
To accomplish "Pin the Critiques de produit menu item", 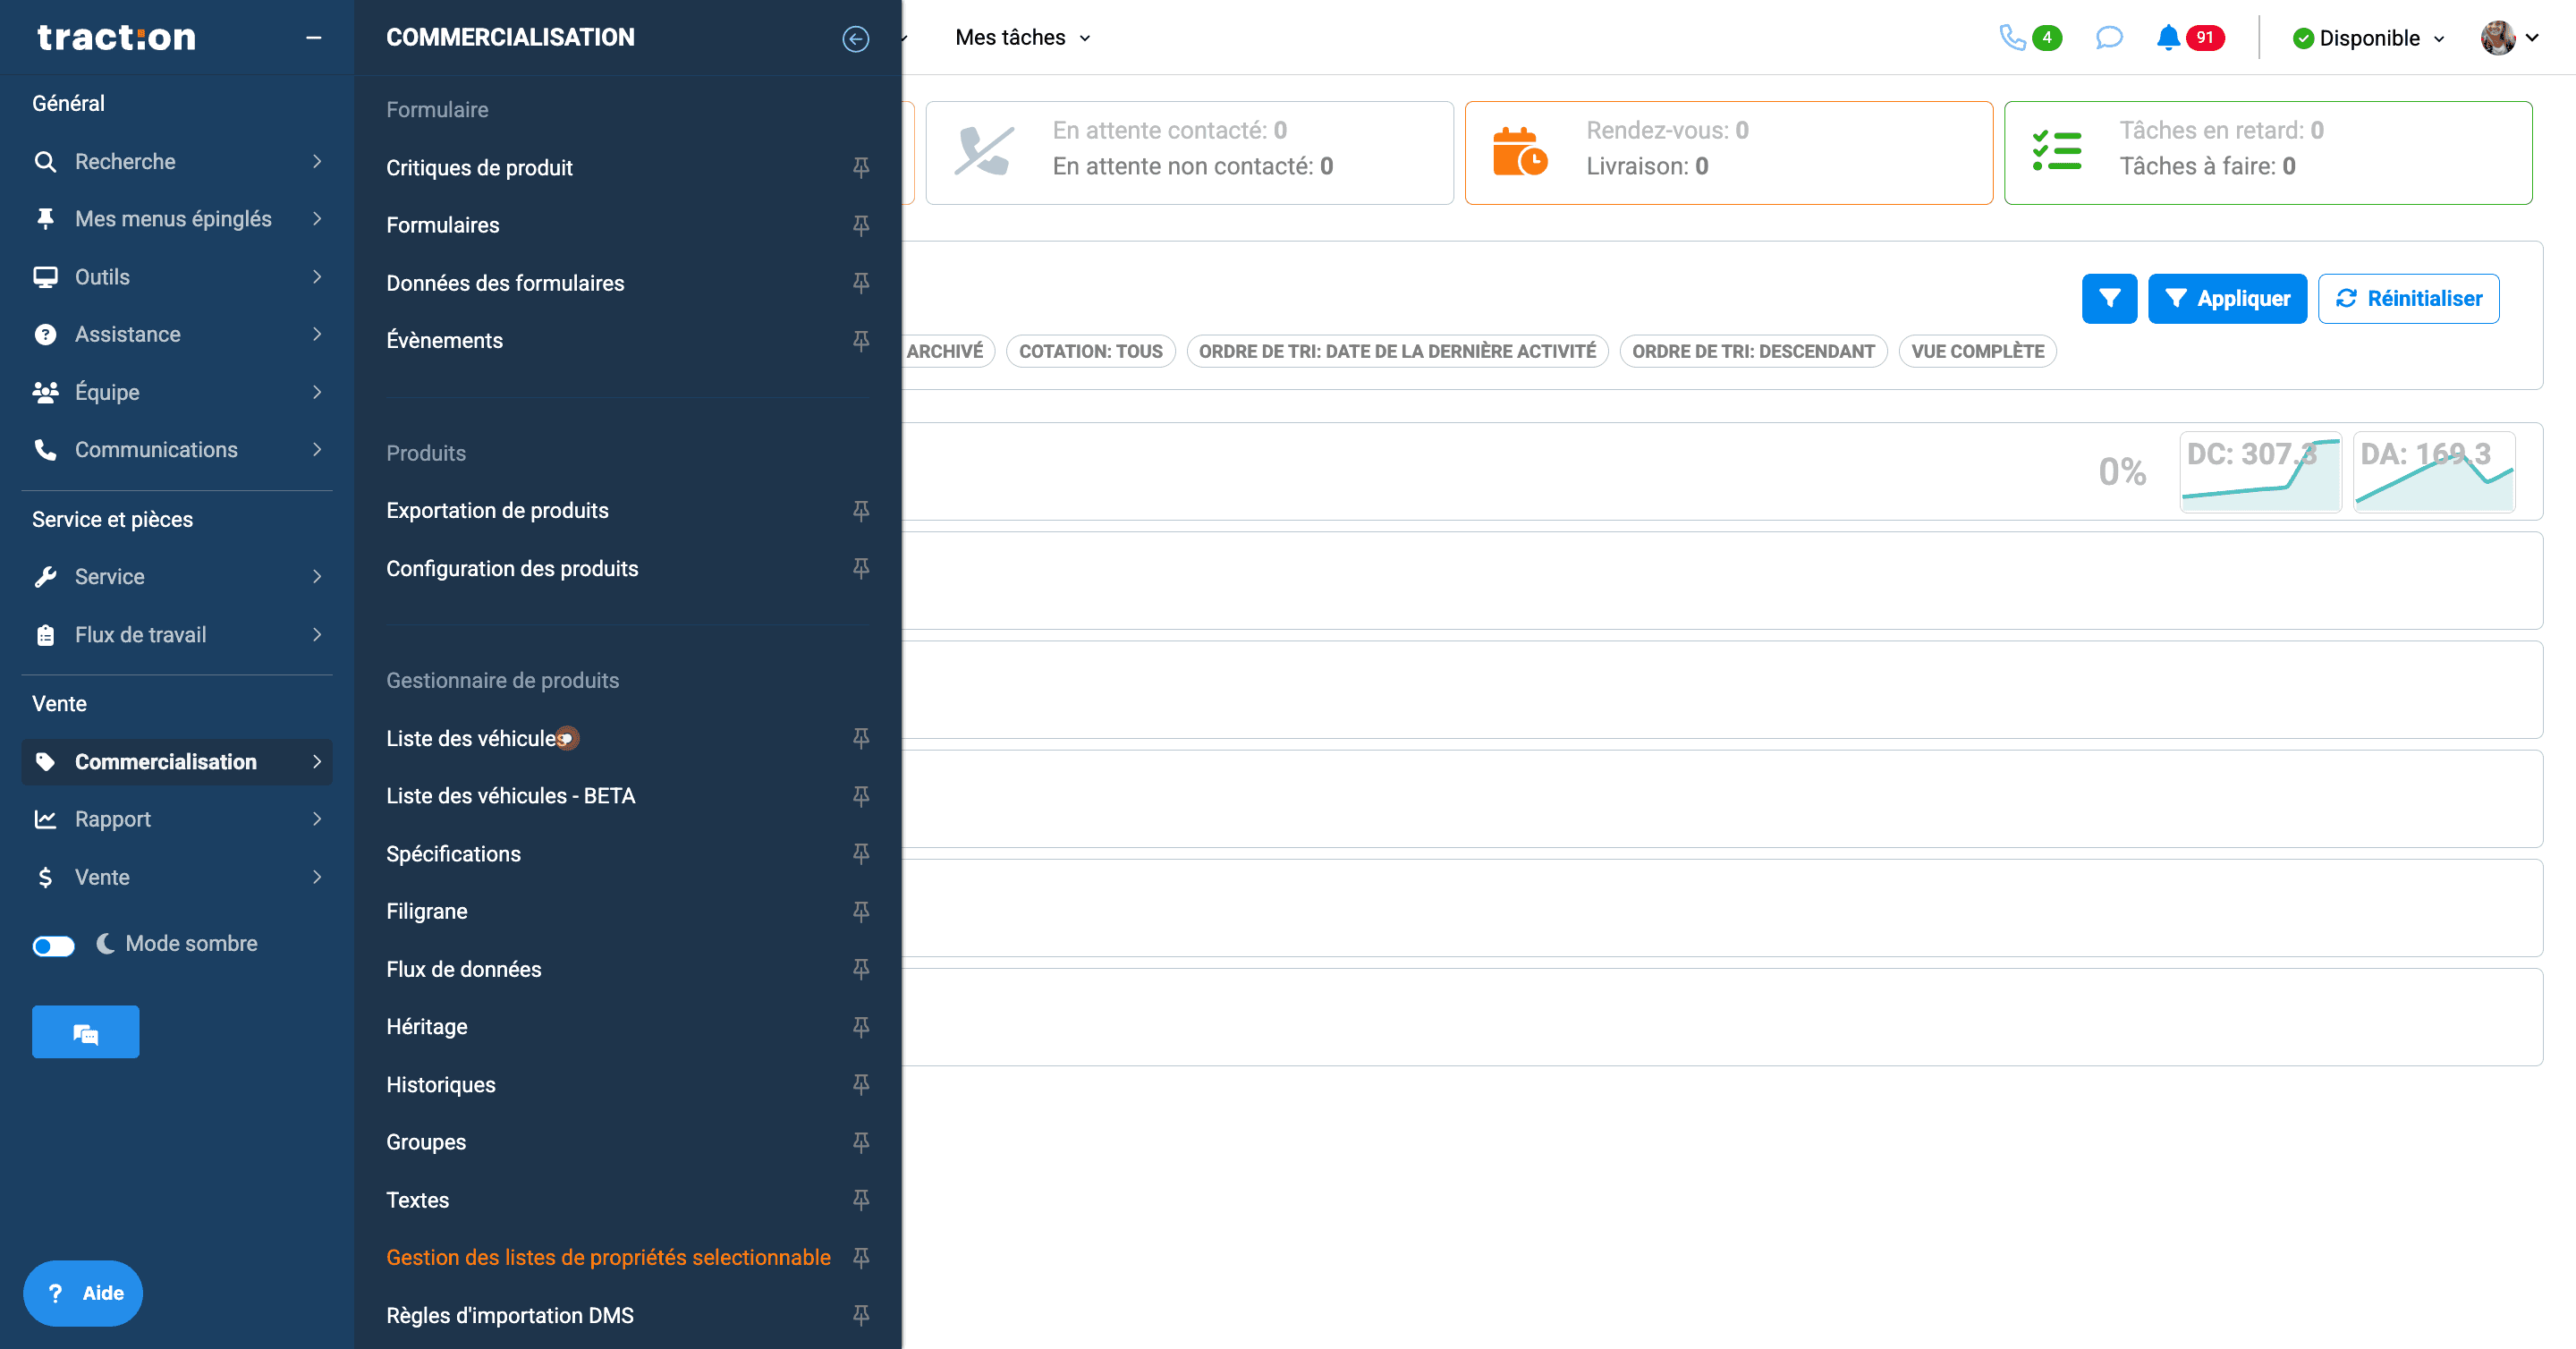I will 860,167.
